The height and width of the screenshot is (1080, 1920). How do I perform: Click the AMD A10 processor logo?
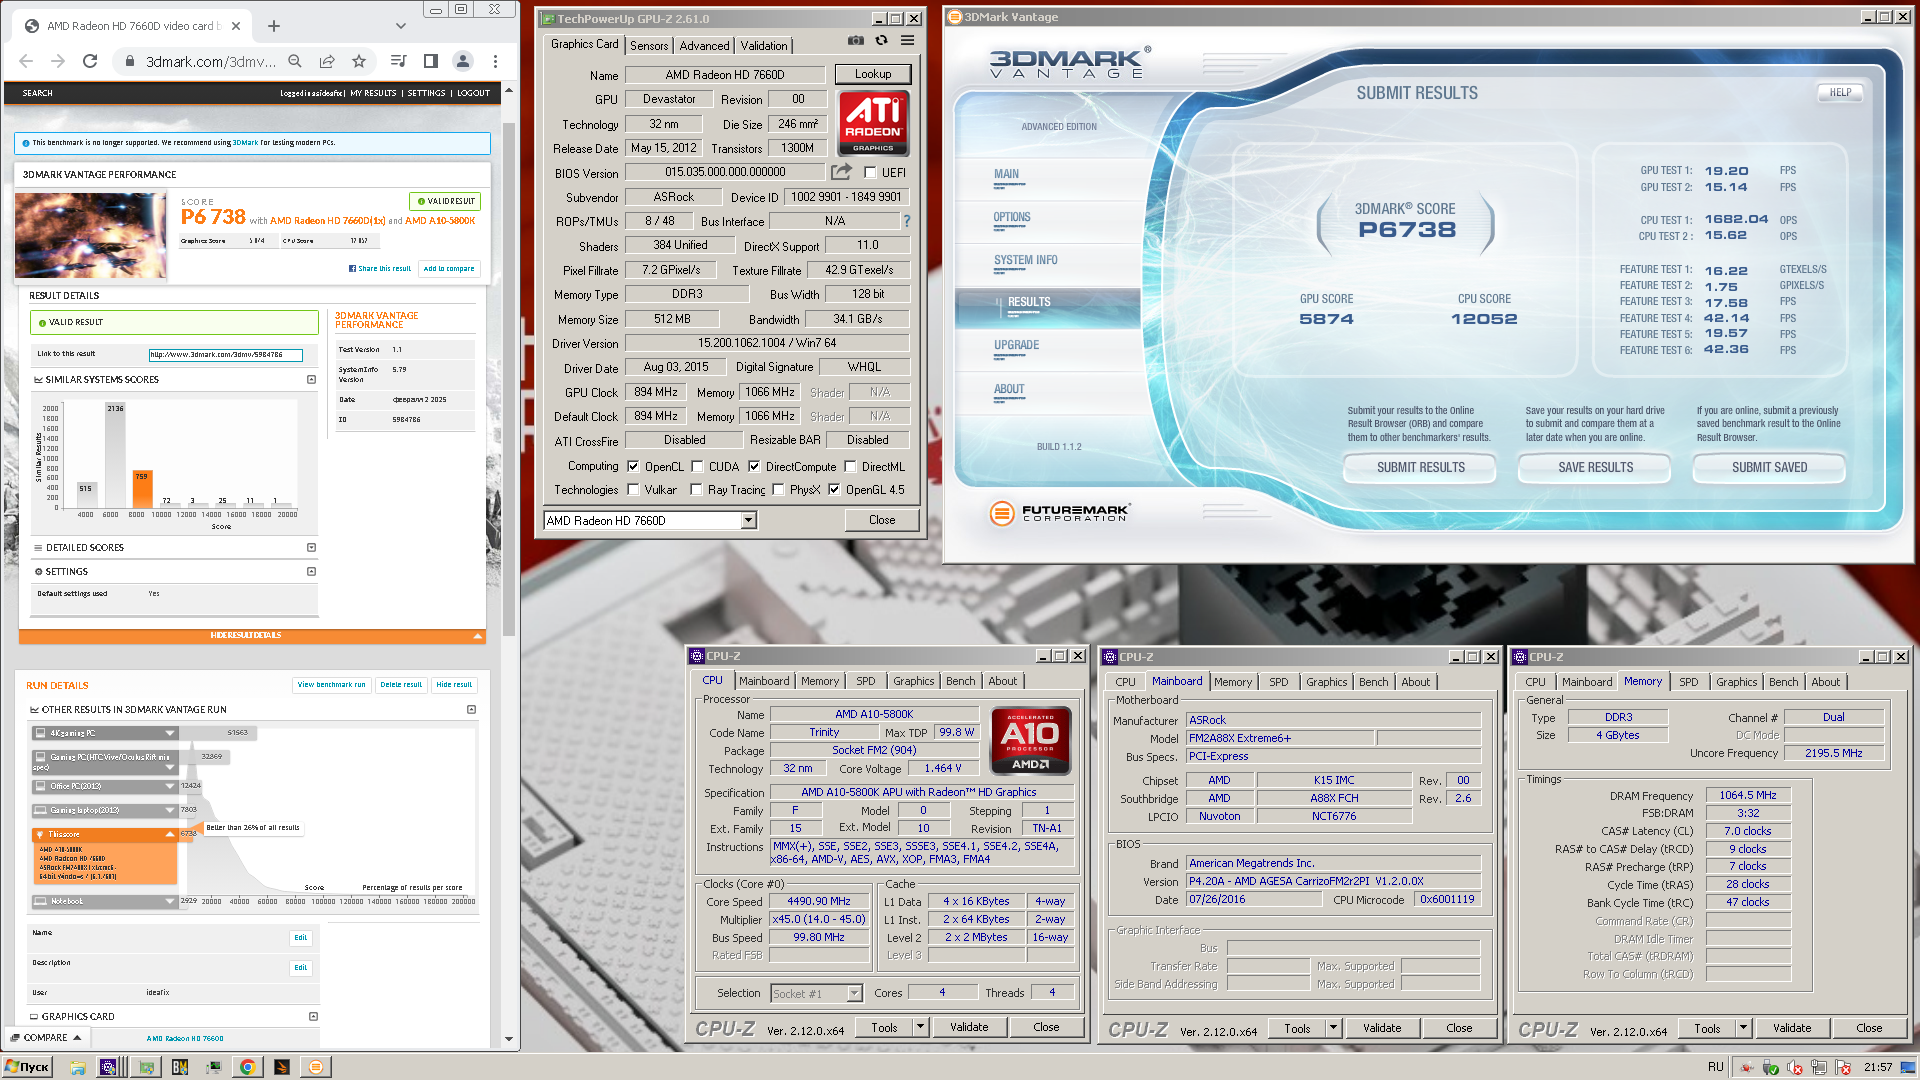pyautogui.click(x=1030, y=741)
